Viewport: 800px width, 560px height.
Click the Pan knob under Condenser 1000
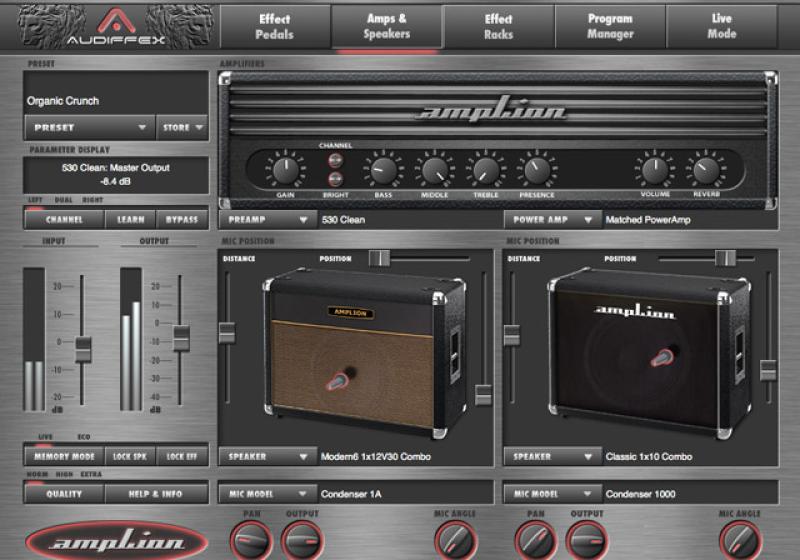tap(536, 540)
